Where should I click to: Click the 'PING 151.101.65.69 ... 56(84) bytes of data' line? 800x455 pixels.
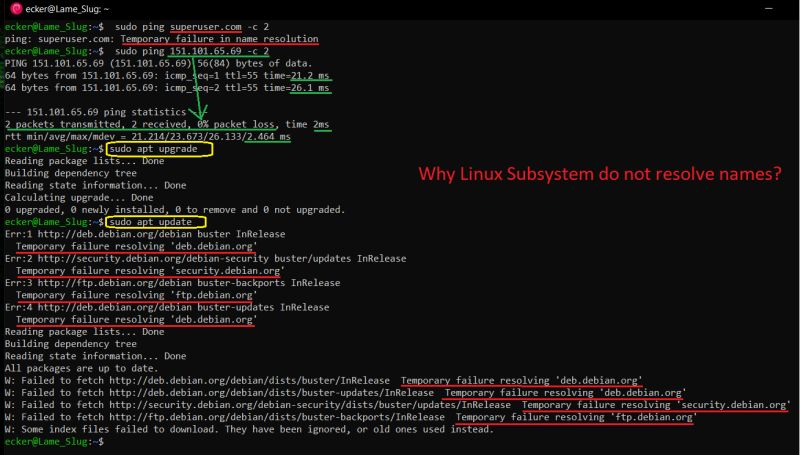(x=158, y=63)
